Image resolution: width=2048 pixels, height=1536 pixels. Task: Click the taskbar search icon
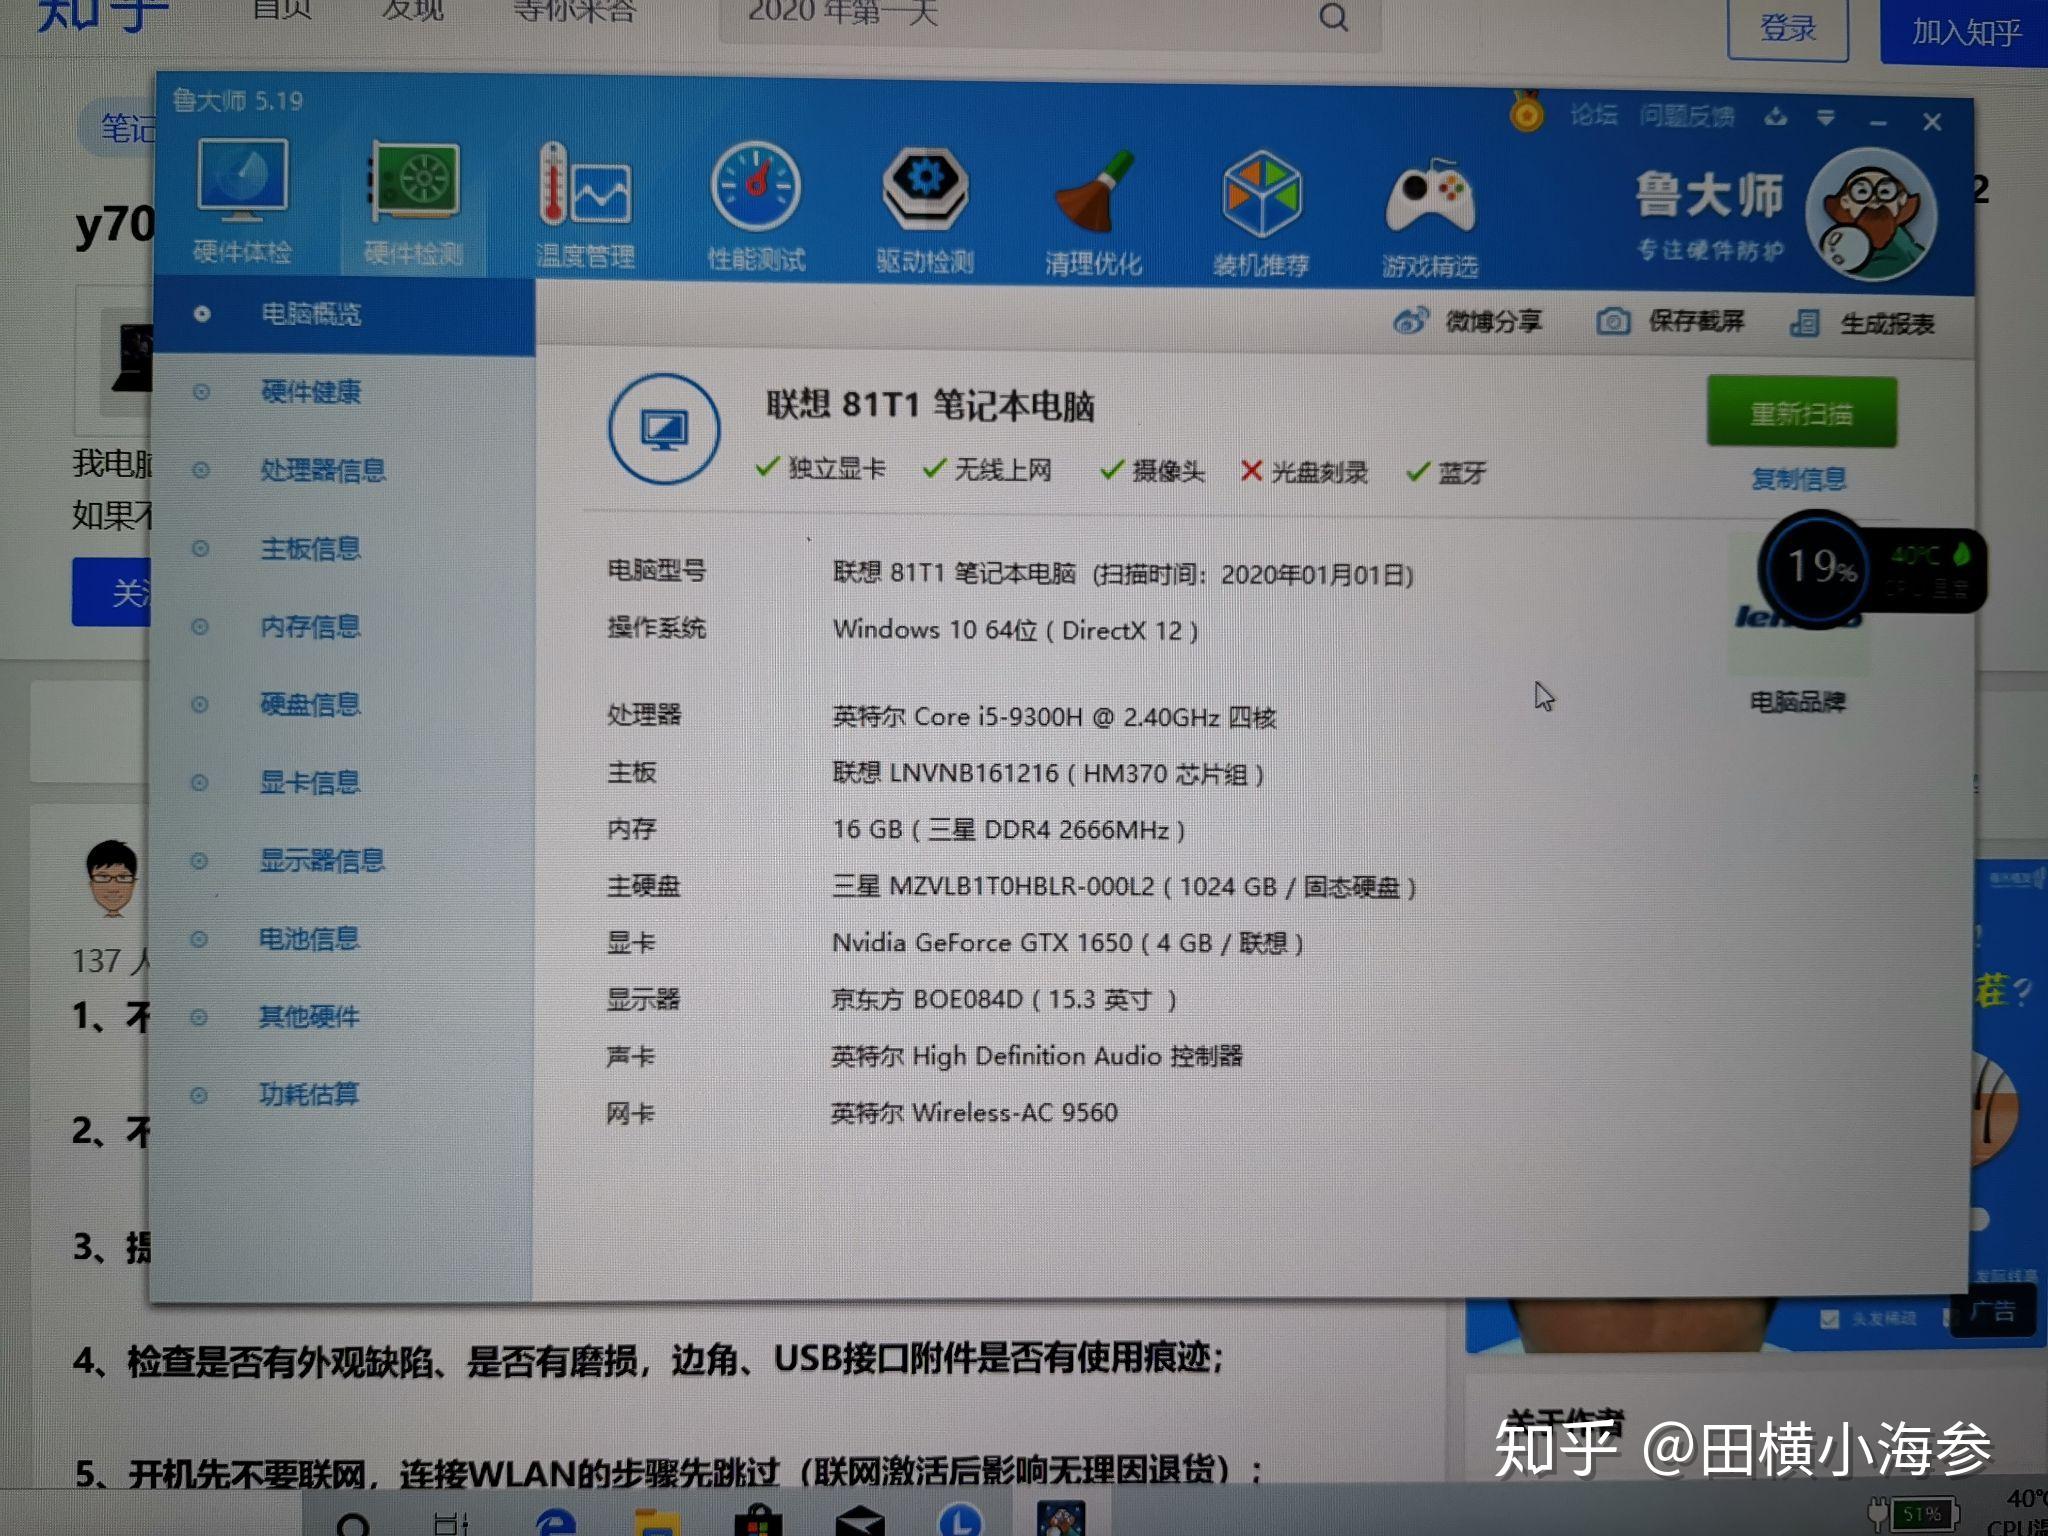pyautogui.click(x=353, y=1523)
